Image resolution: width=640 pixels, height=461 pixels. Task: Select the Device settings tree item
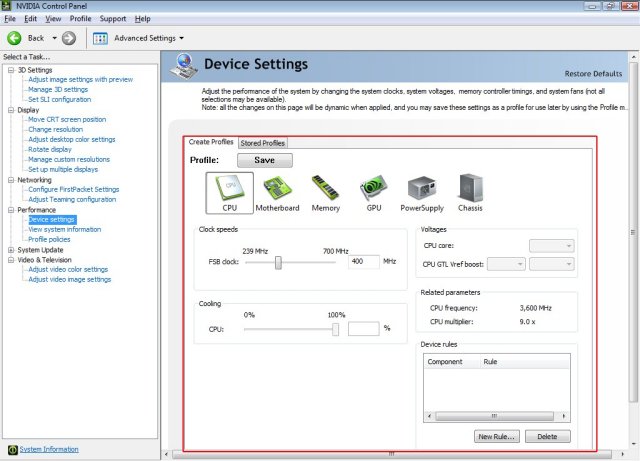pos(52,220)
